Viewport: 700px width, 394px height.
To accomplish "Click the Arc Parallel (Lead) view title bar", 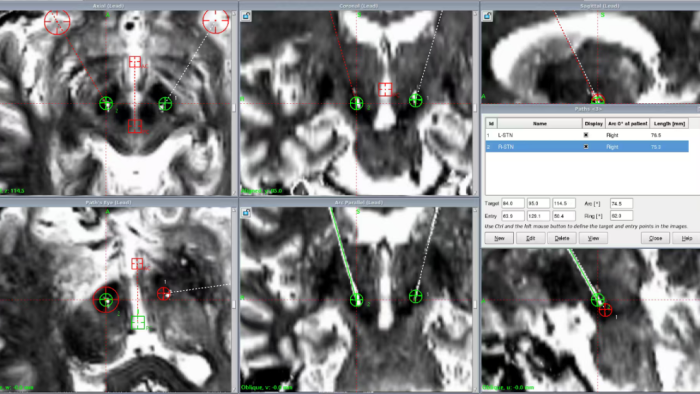I will pyautogui.click(x=359, y=203).
